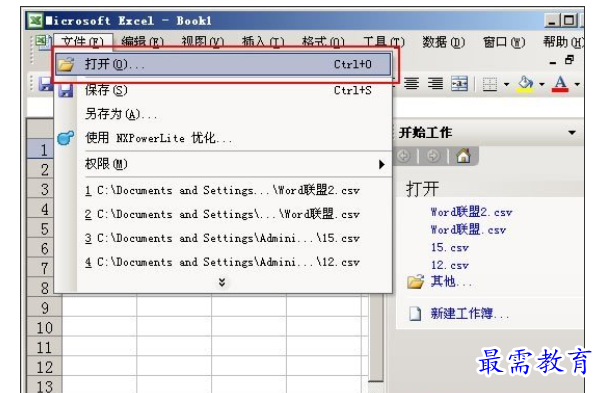This screenshot has height=393, width=600.
Task: Select row header 1
Action: coord(40,150)
